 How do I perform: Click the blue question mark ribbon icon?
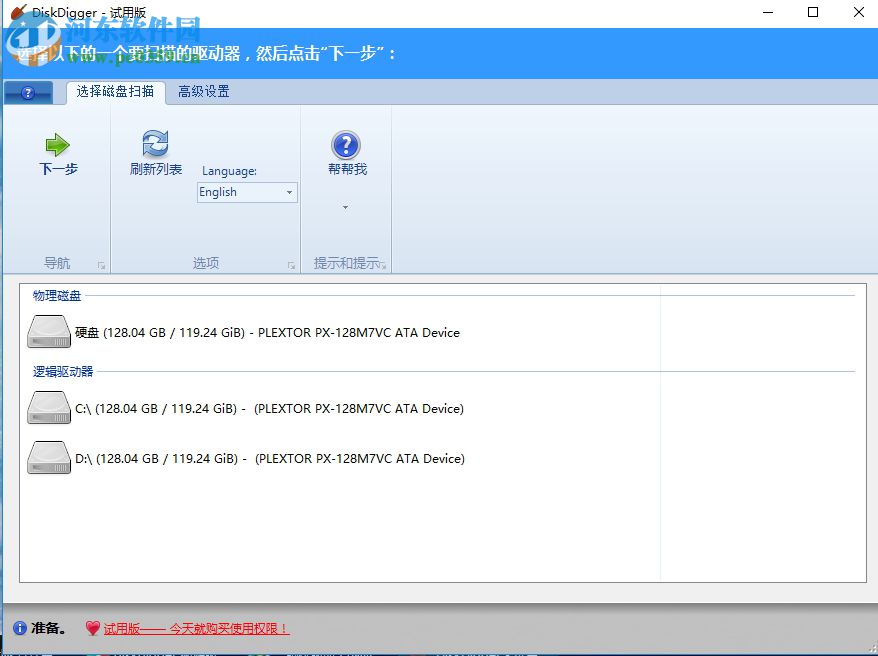pyautogui.click(x=28, y=92)
